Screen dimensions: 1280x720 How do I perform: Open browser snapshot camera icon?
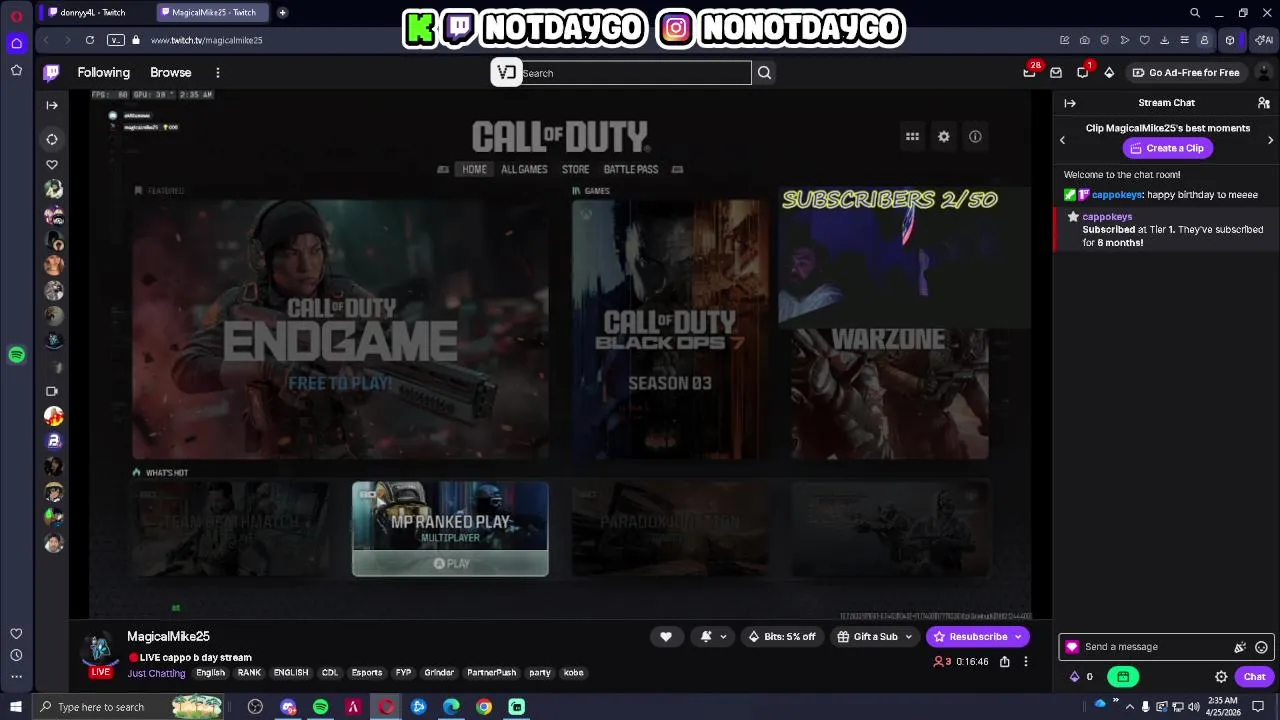1084,40
